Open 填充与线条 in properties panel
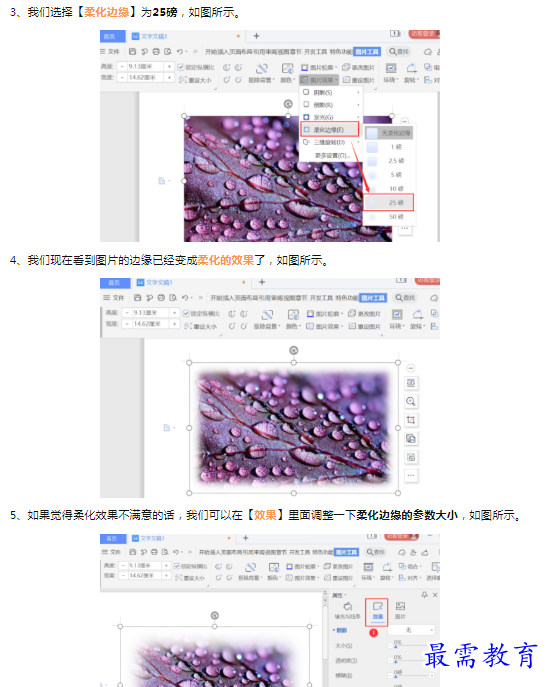 point(347,611)
